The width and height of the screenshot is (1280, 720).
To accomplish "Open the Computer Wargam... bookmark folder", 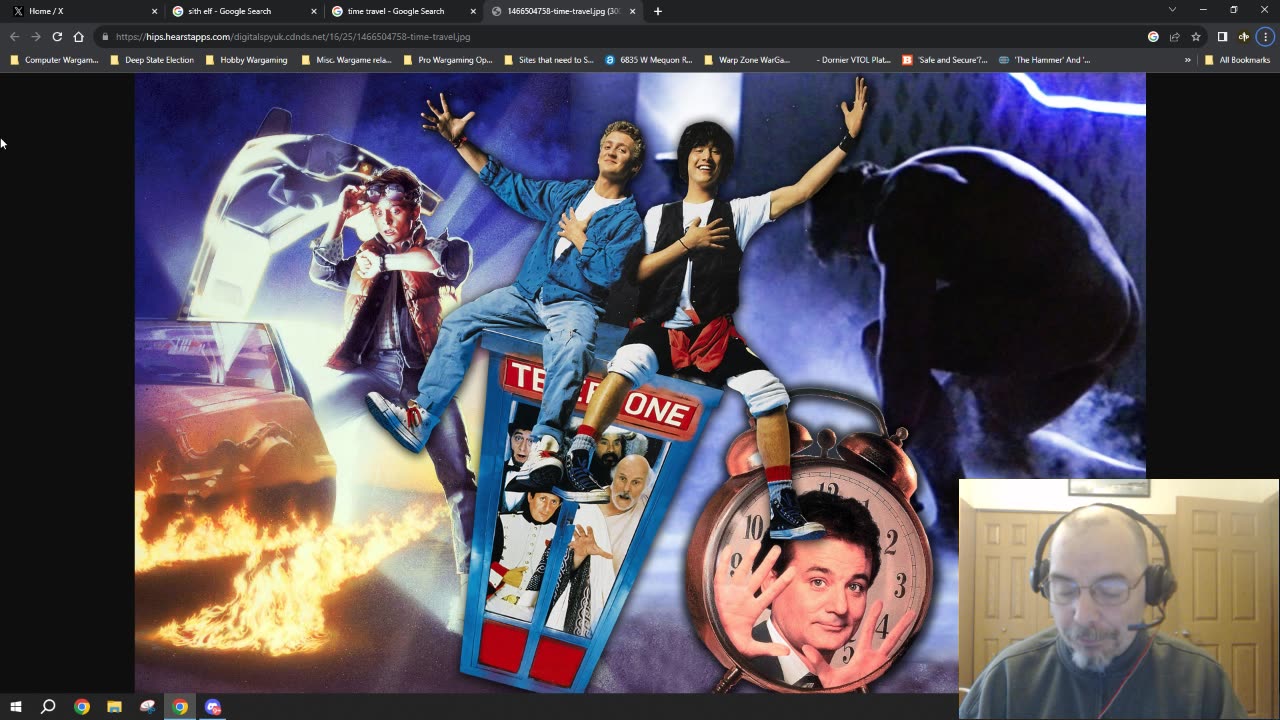I will click(x=54, y=60).
